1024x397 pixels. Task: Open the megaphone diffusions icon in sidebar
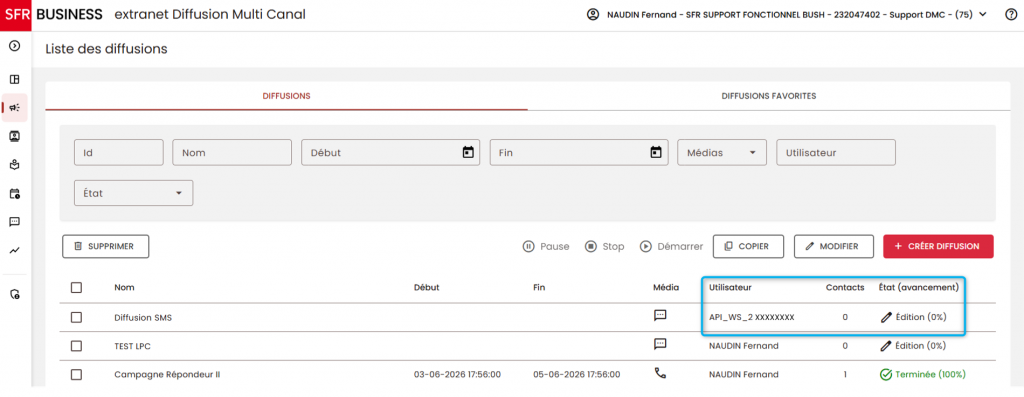pyautogui.click(x=14, y=108)
